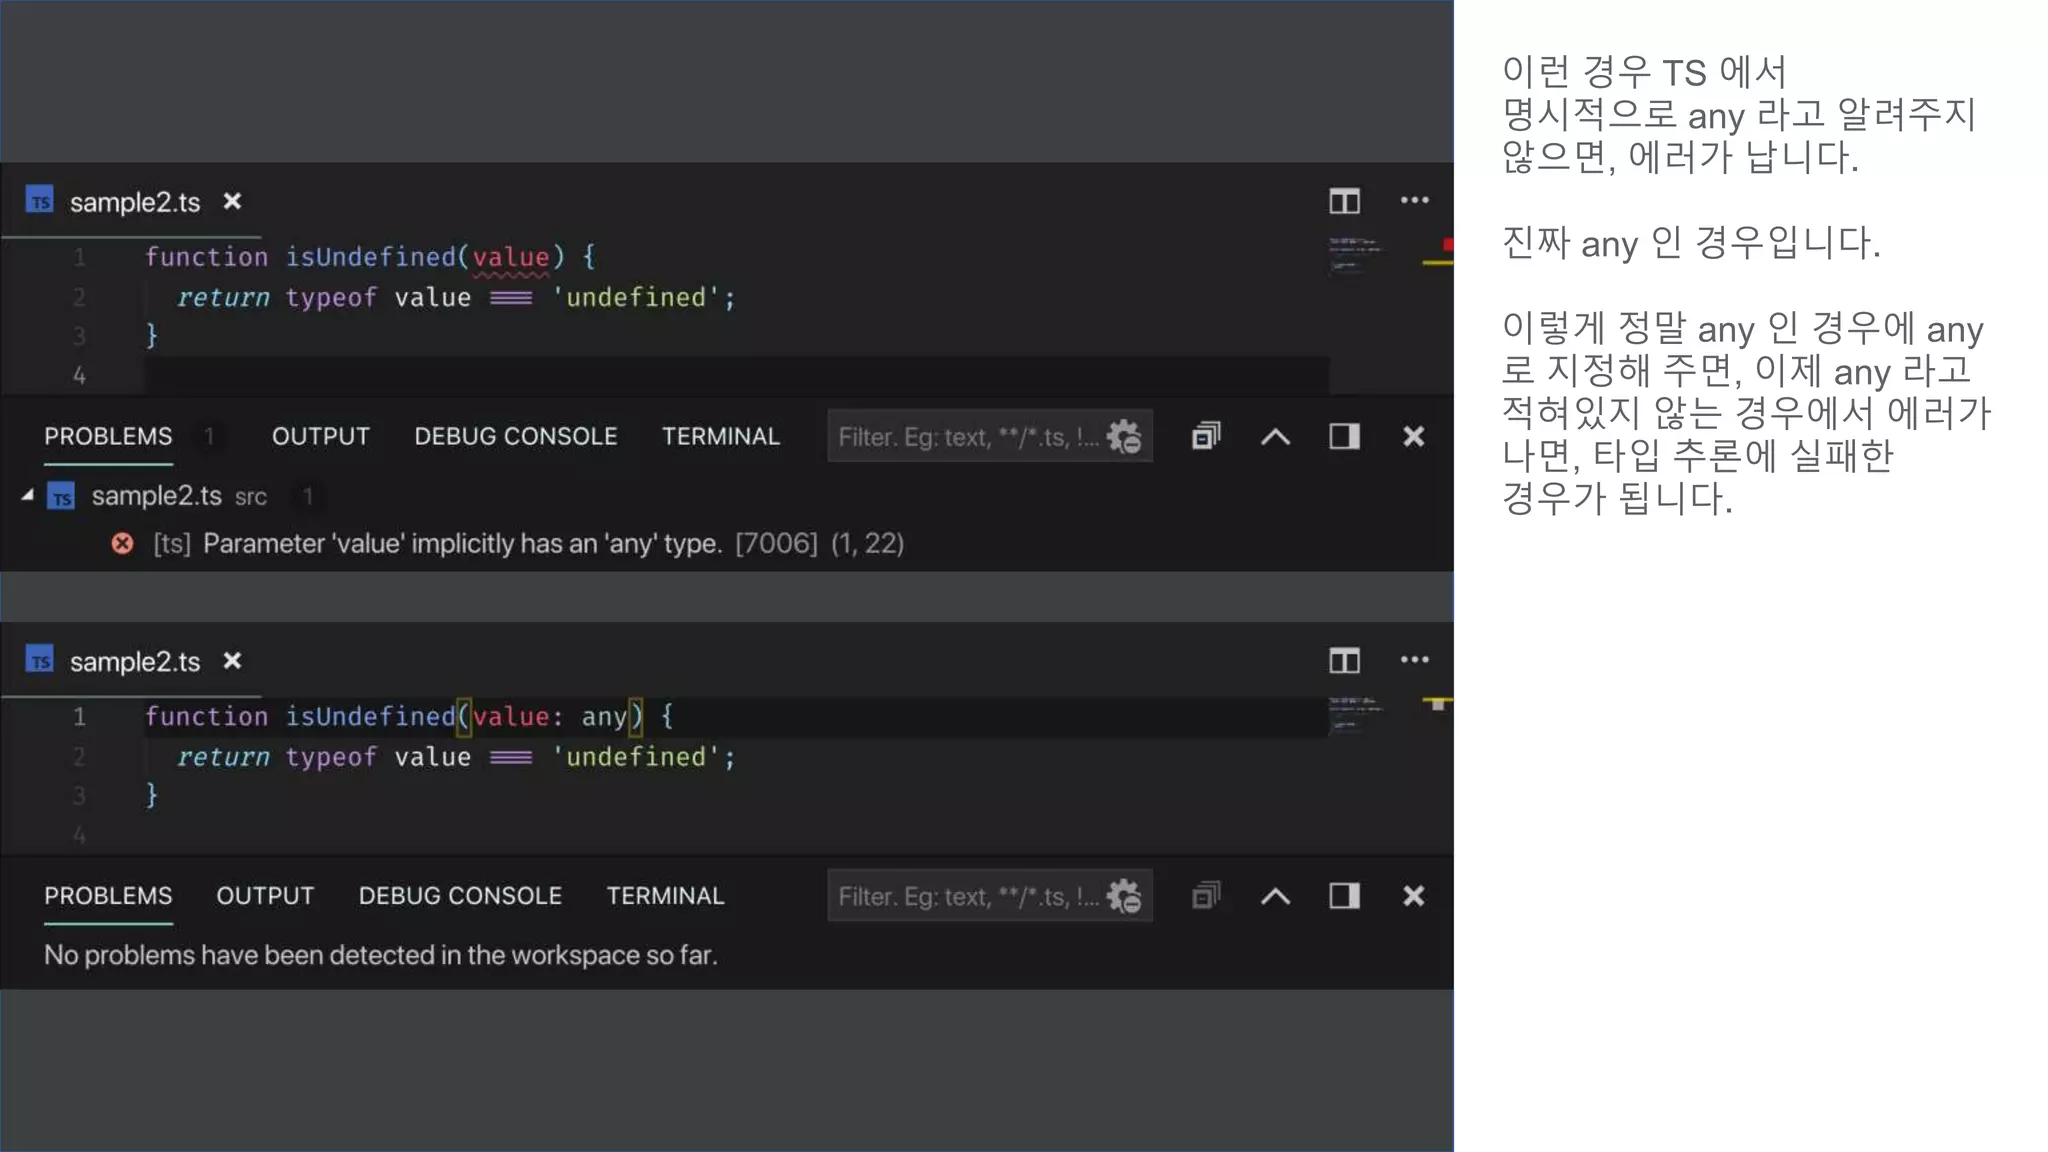Screen dimensions: 2048x1152
Task: Move the upper panel to the side
Action: (x=1344, y=436)
